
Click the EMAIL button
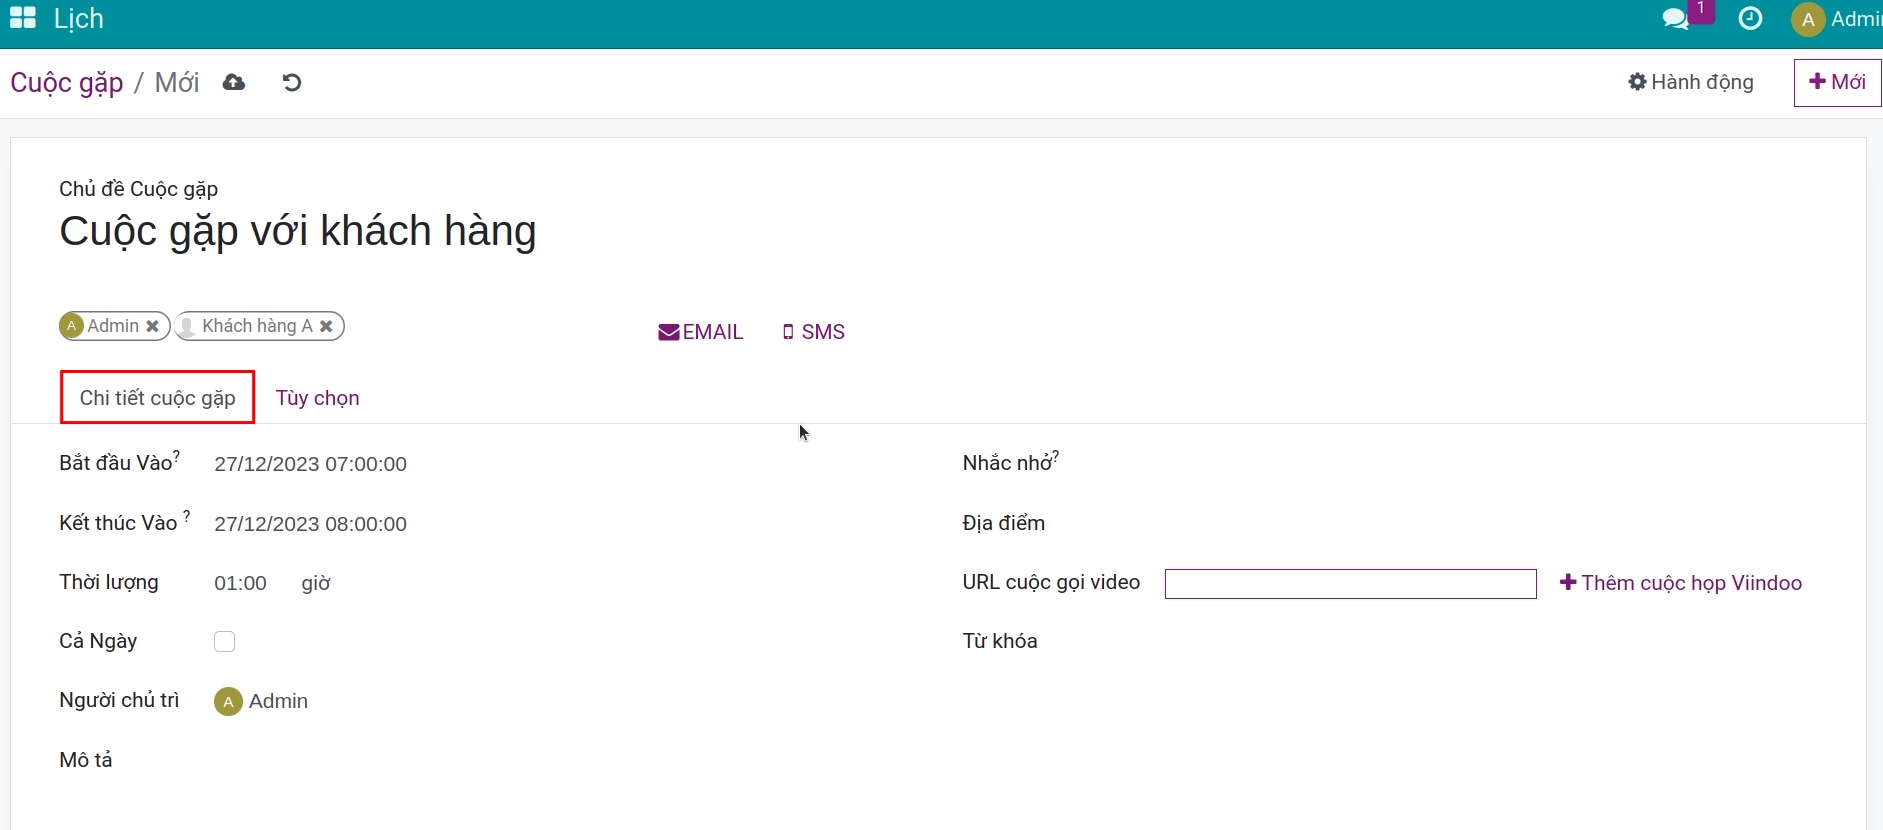pos(700,332)
